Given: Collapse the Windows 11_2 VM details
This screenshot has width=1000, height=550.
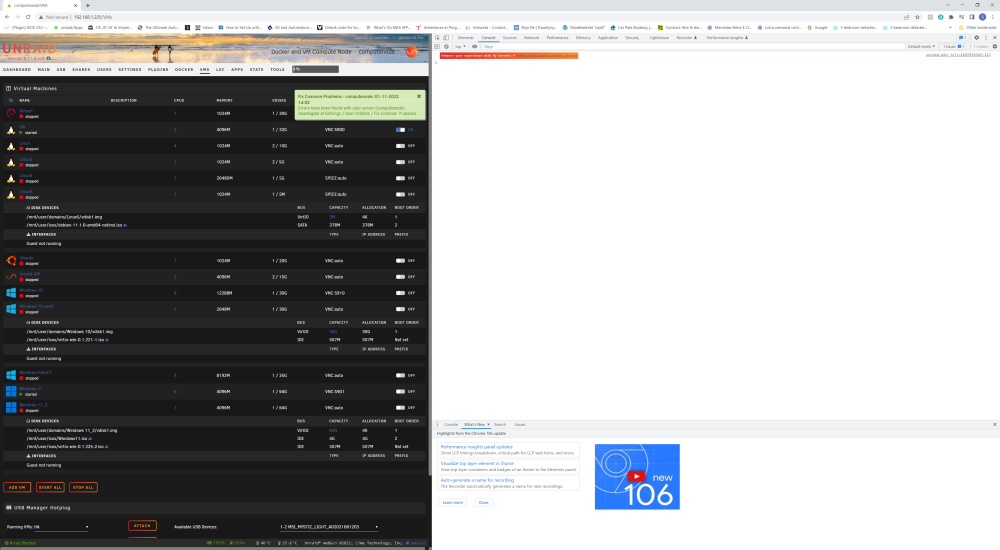Looking at the screenshot, I should click(33, 405).
